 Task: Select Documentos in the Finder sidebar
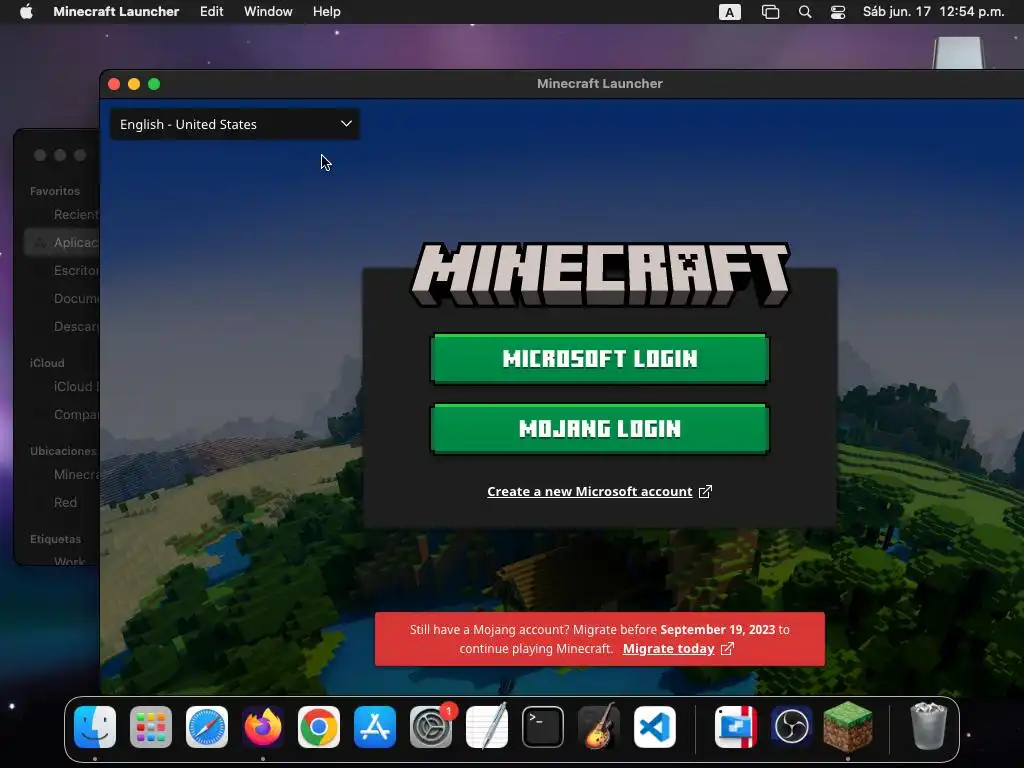coord(75,298)
